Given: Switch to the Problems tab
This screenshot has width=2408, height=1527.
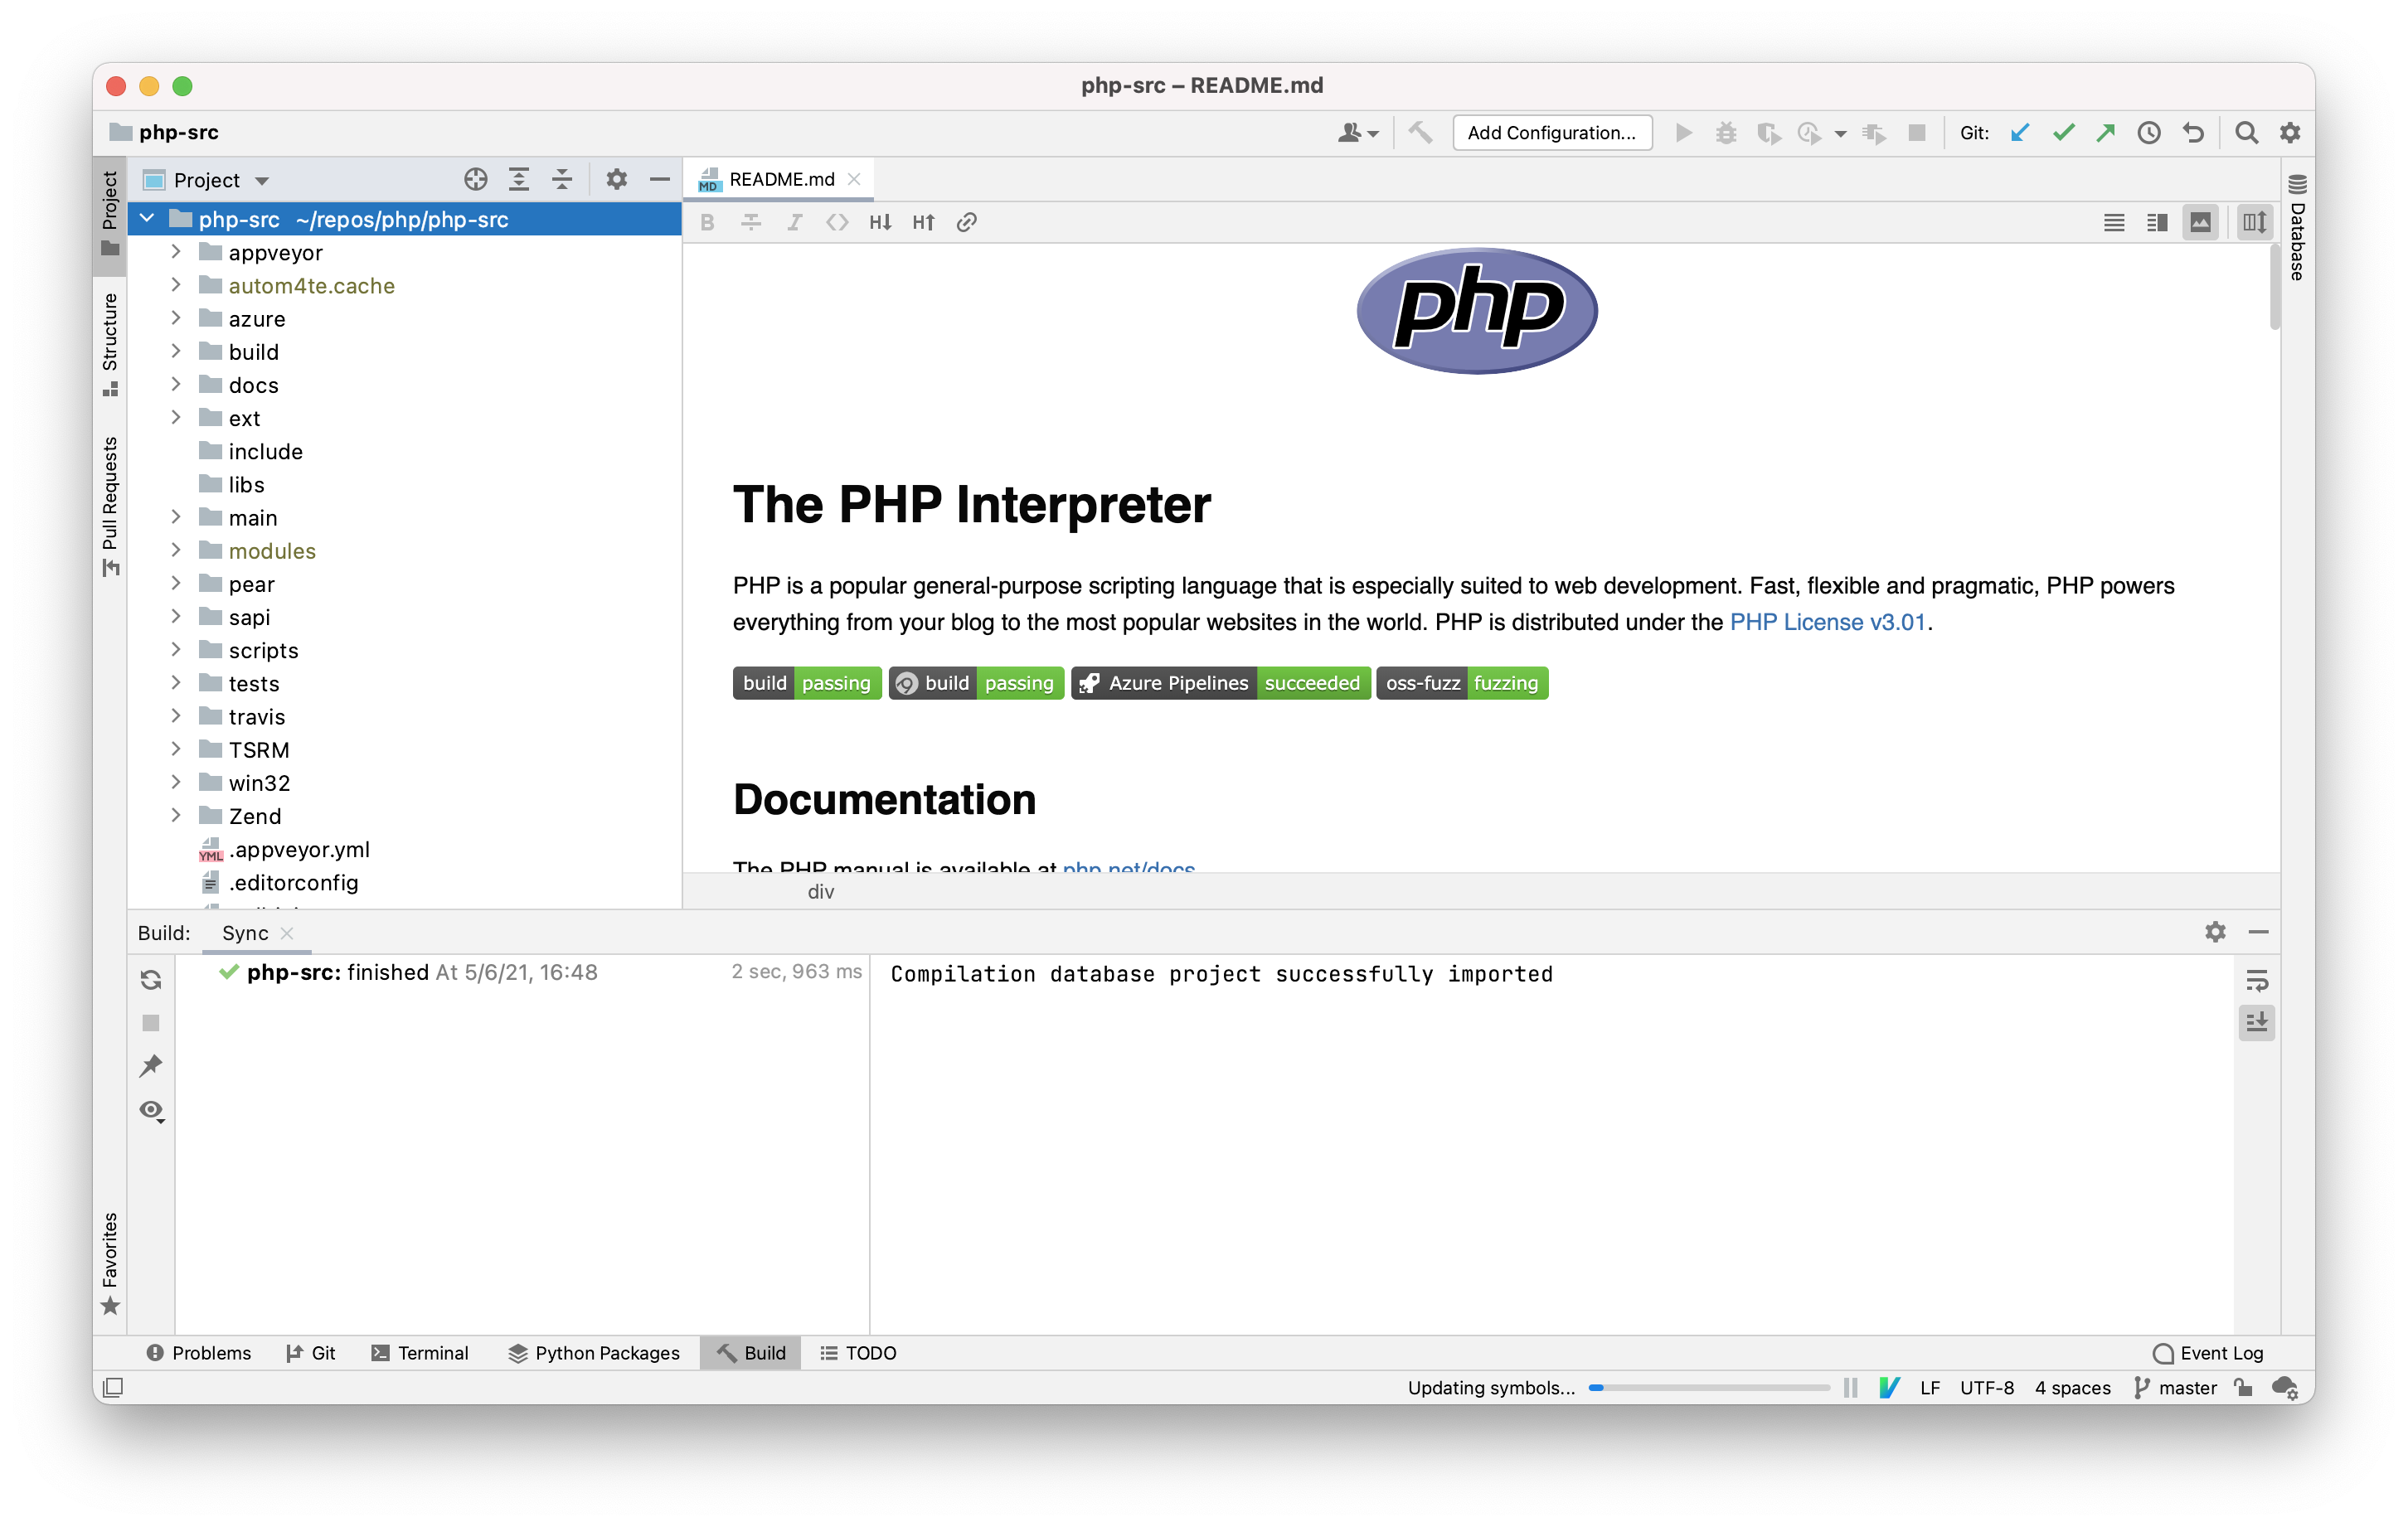Looking at the screenshot, I should coord(199,1353).
